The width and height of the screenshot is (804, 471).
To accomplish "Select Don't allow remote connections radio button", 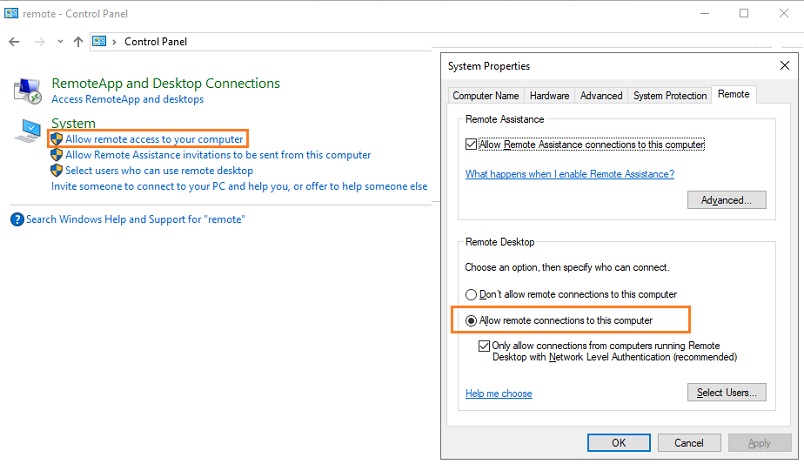I will pos(472,294).
